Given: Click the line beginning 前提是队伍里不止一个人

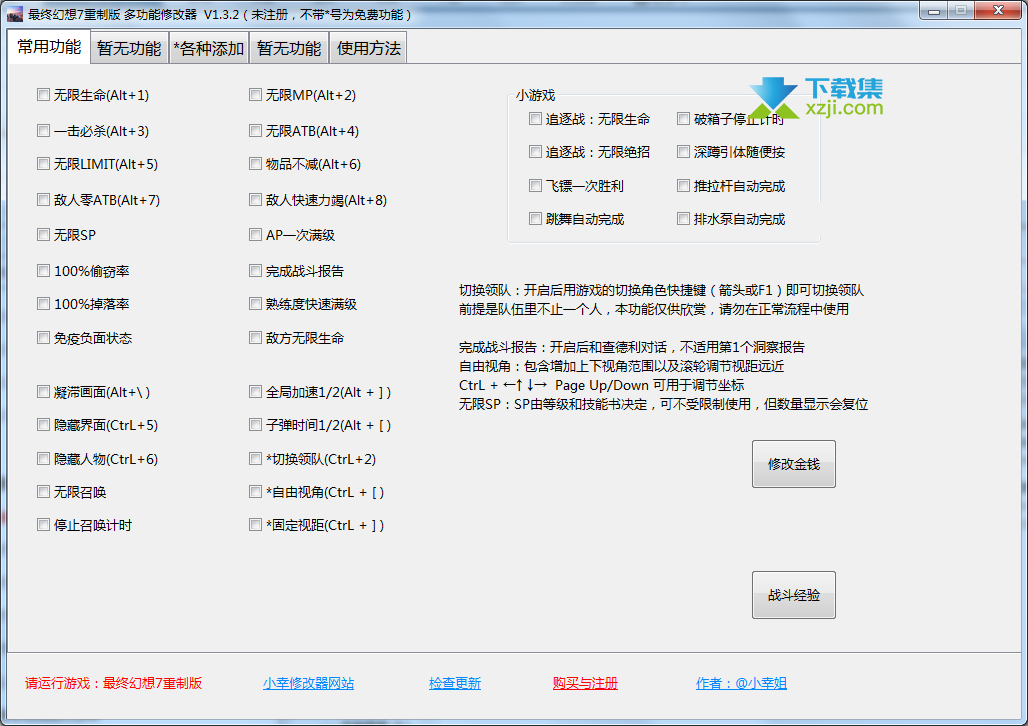Looking at the screenshot, I should tap(654, 309).
